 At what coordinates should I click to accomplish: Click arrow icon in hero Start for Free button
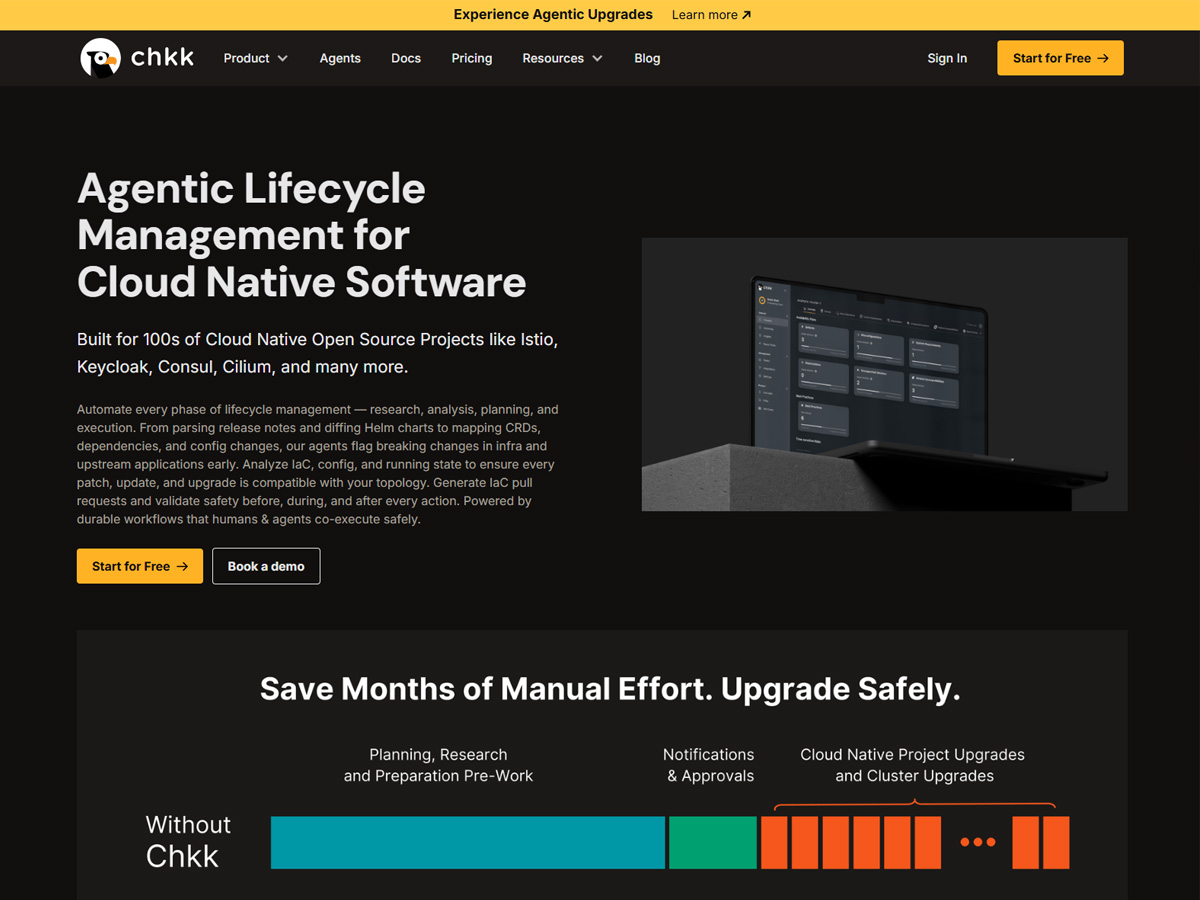tap(182, 566)
